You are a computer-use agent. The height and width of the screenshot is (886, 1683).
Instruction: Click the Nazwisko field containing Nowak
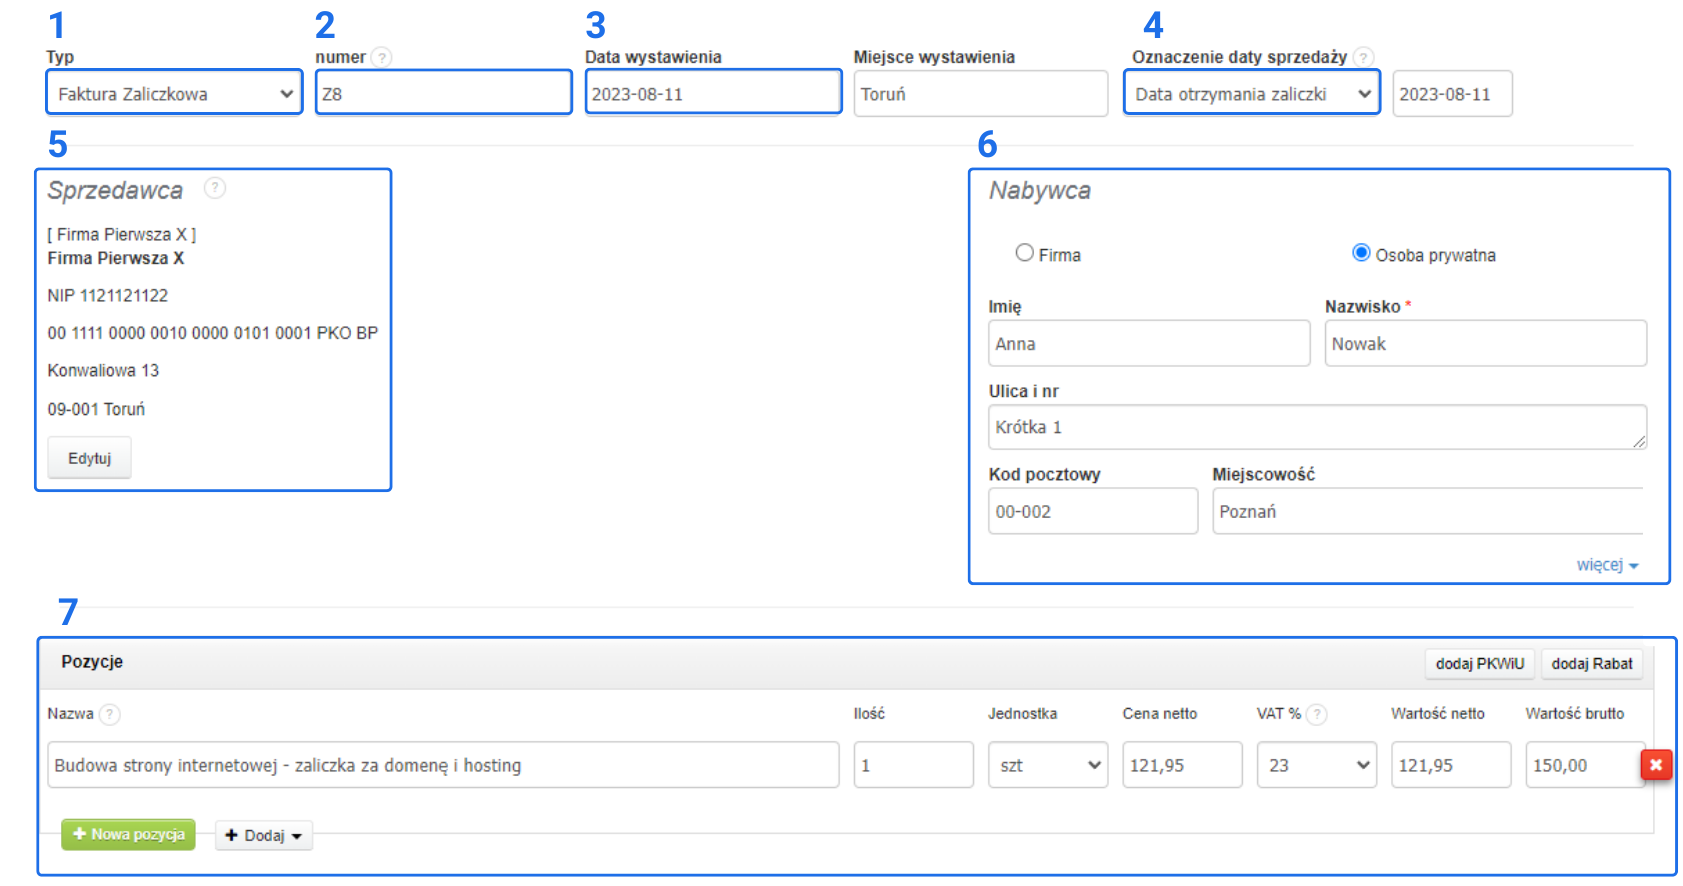point(1485,344)
